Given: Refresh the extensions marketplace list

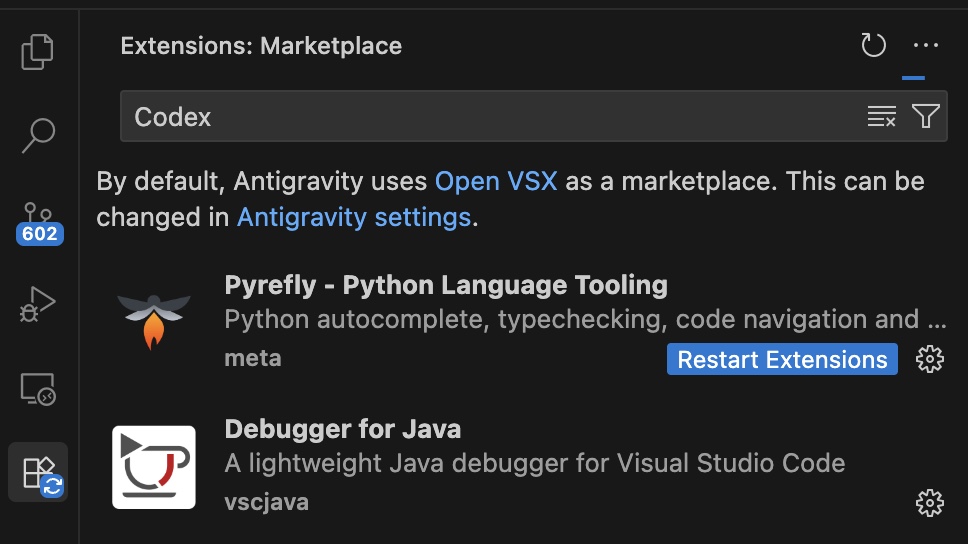Looking at the screenshot, I should tap(873, 45).
